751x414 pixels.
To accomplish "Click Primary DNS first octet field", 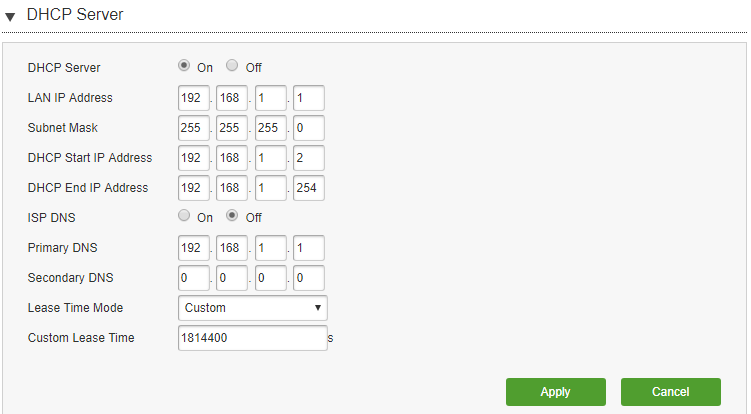I will coord(194,248).
